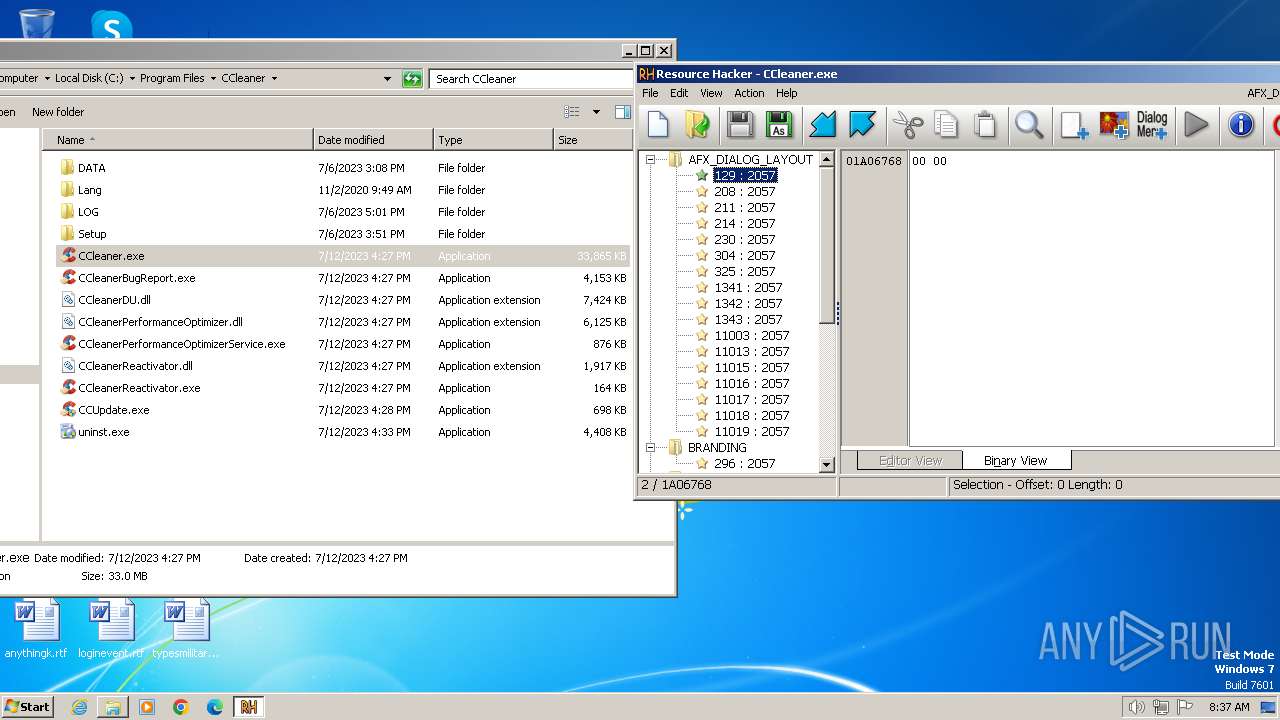1280x720 pixels.
Task: Click the Find magnifying glass icon
Action: coord(1029,124)
